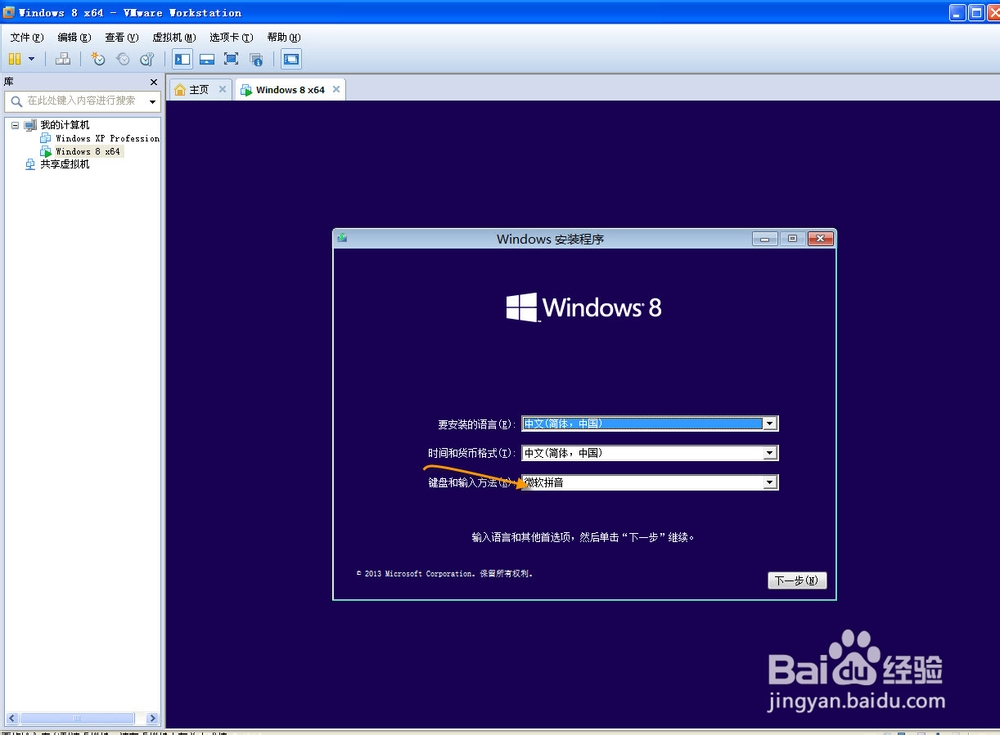Open the 编辑(E) menu
This screenshot has width=1000, height=735.
74,37
